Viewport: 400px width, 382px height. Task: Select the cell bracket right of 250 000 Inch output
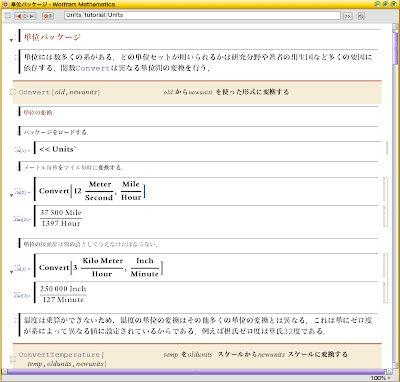(385, 292)
